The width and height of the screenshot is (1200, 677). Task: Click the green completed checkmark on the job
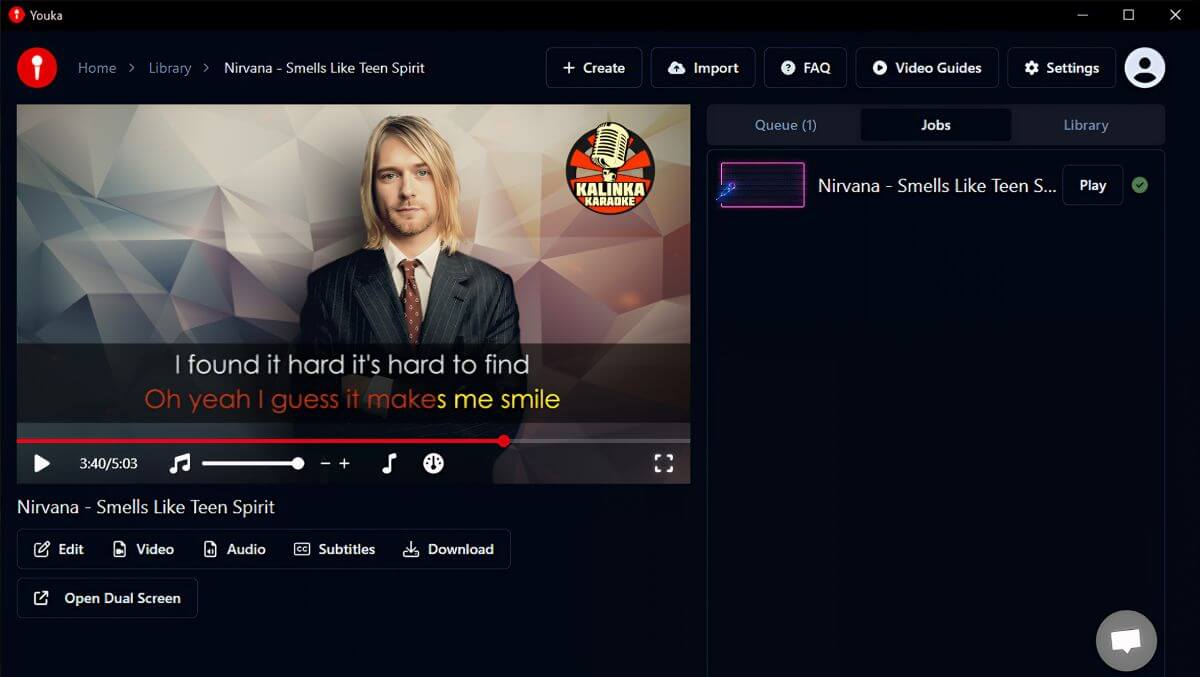pos(1139,185)
